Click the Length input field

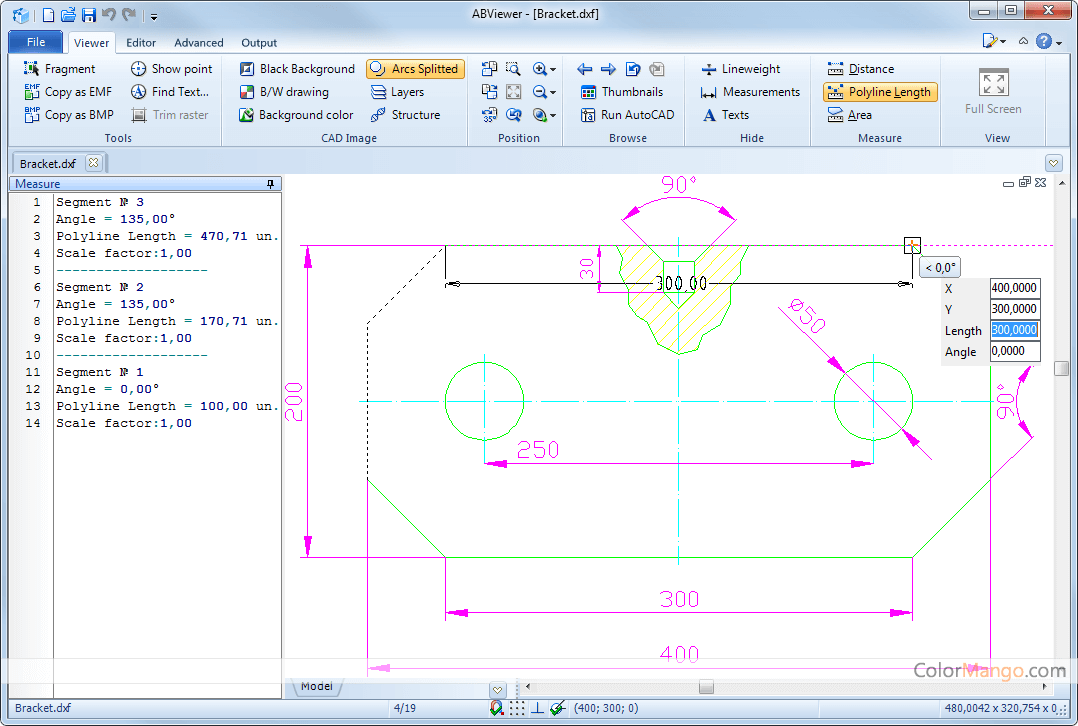pos(1014,331)
